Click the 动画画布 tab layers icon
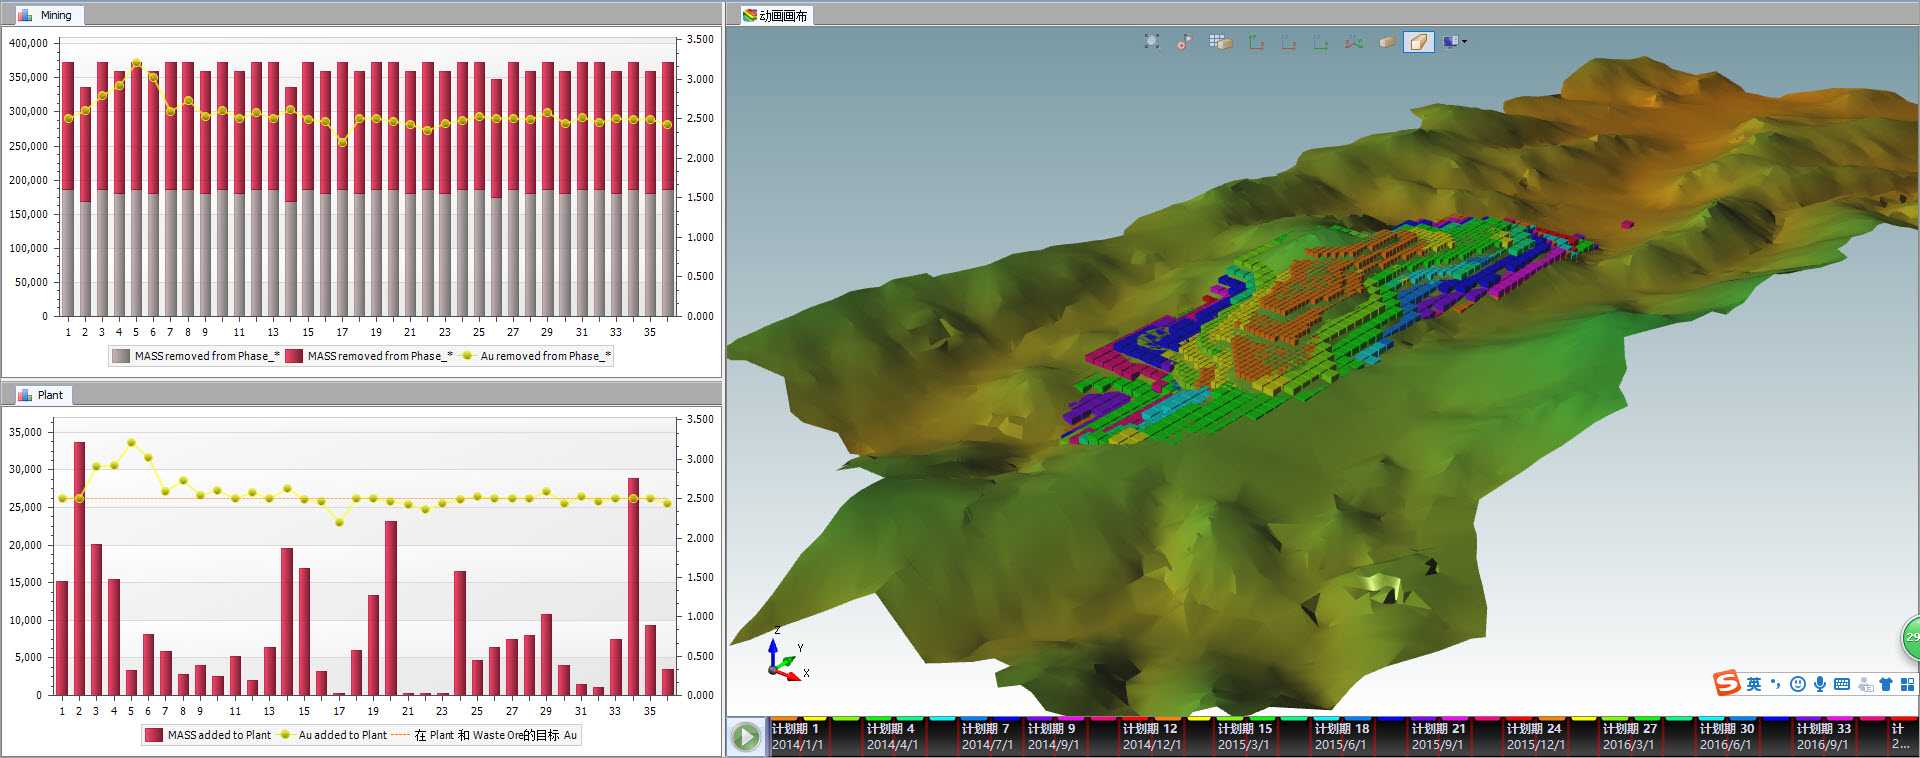 coord(749,15)
